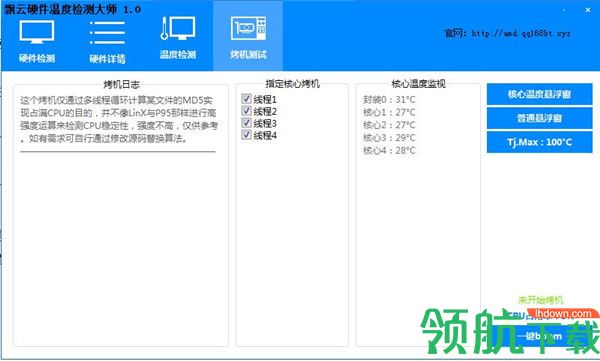Close the application window

(x=588, y=10)
